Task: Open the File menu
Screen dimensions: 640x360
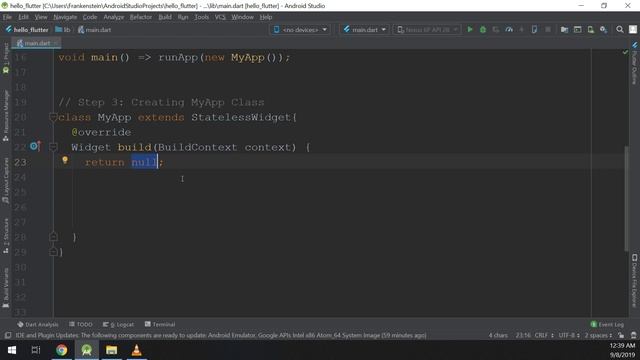Action: coord(7,17)
